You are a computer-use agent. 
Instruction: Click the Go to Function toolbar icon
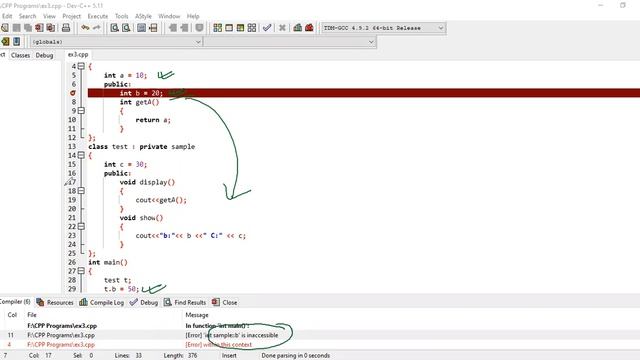coord(141,28)
